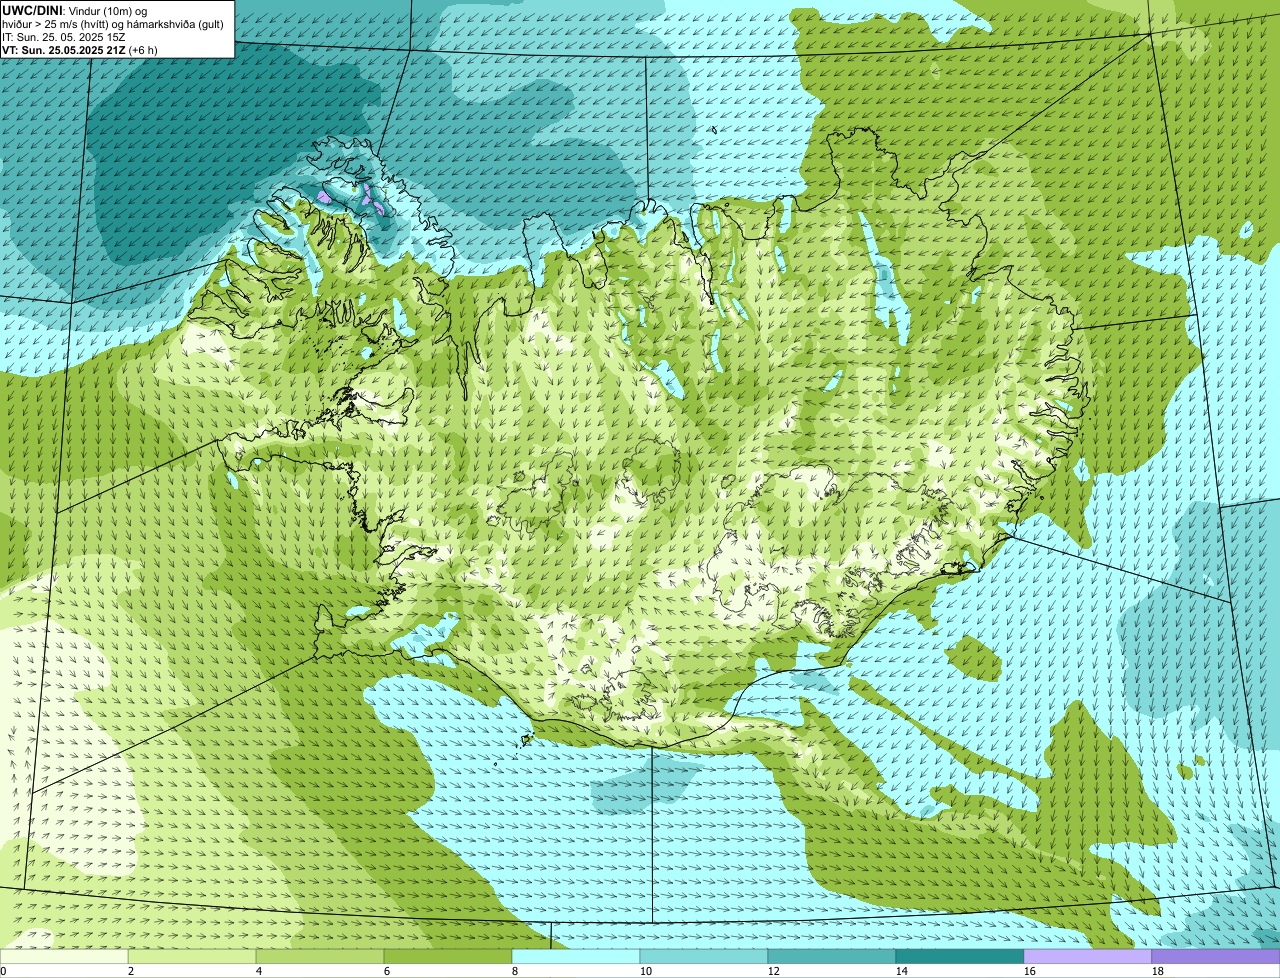This screenshot has height=978, width=1280.
Task: Click the legend scale label '4'
Action: point(259,971)
